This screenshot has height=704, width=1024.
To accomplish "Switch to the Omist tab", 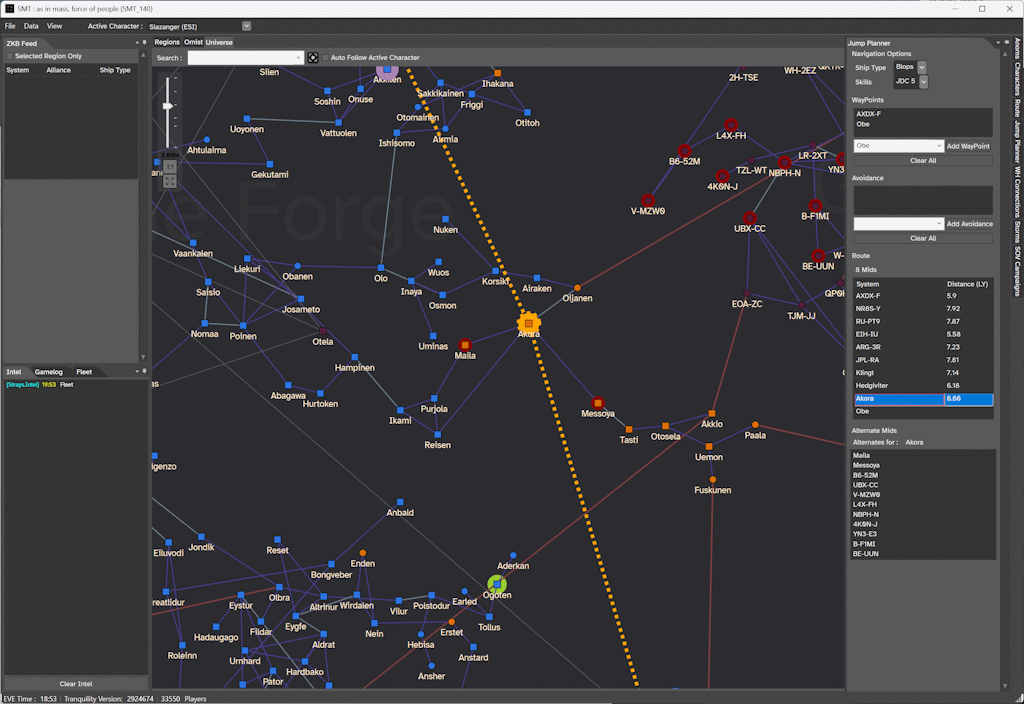I will 193,42.
